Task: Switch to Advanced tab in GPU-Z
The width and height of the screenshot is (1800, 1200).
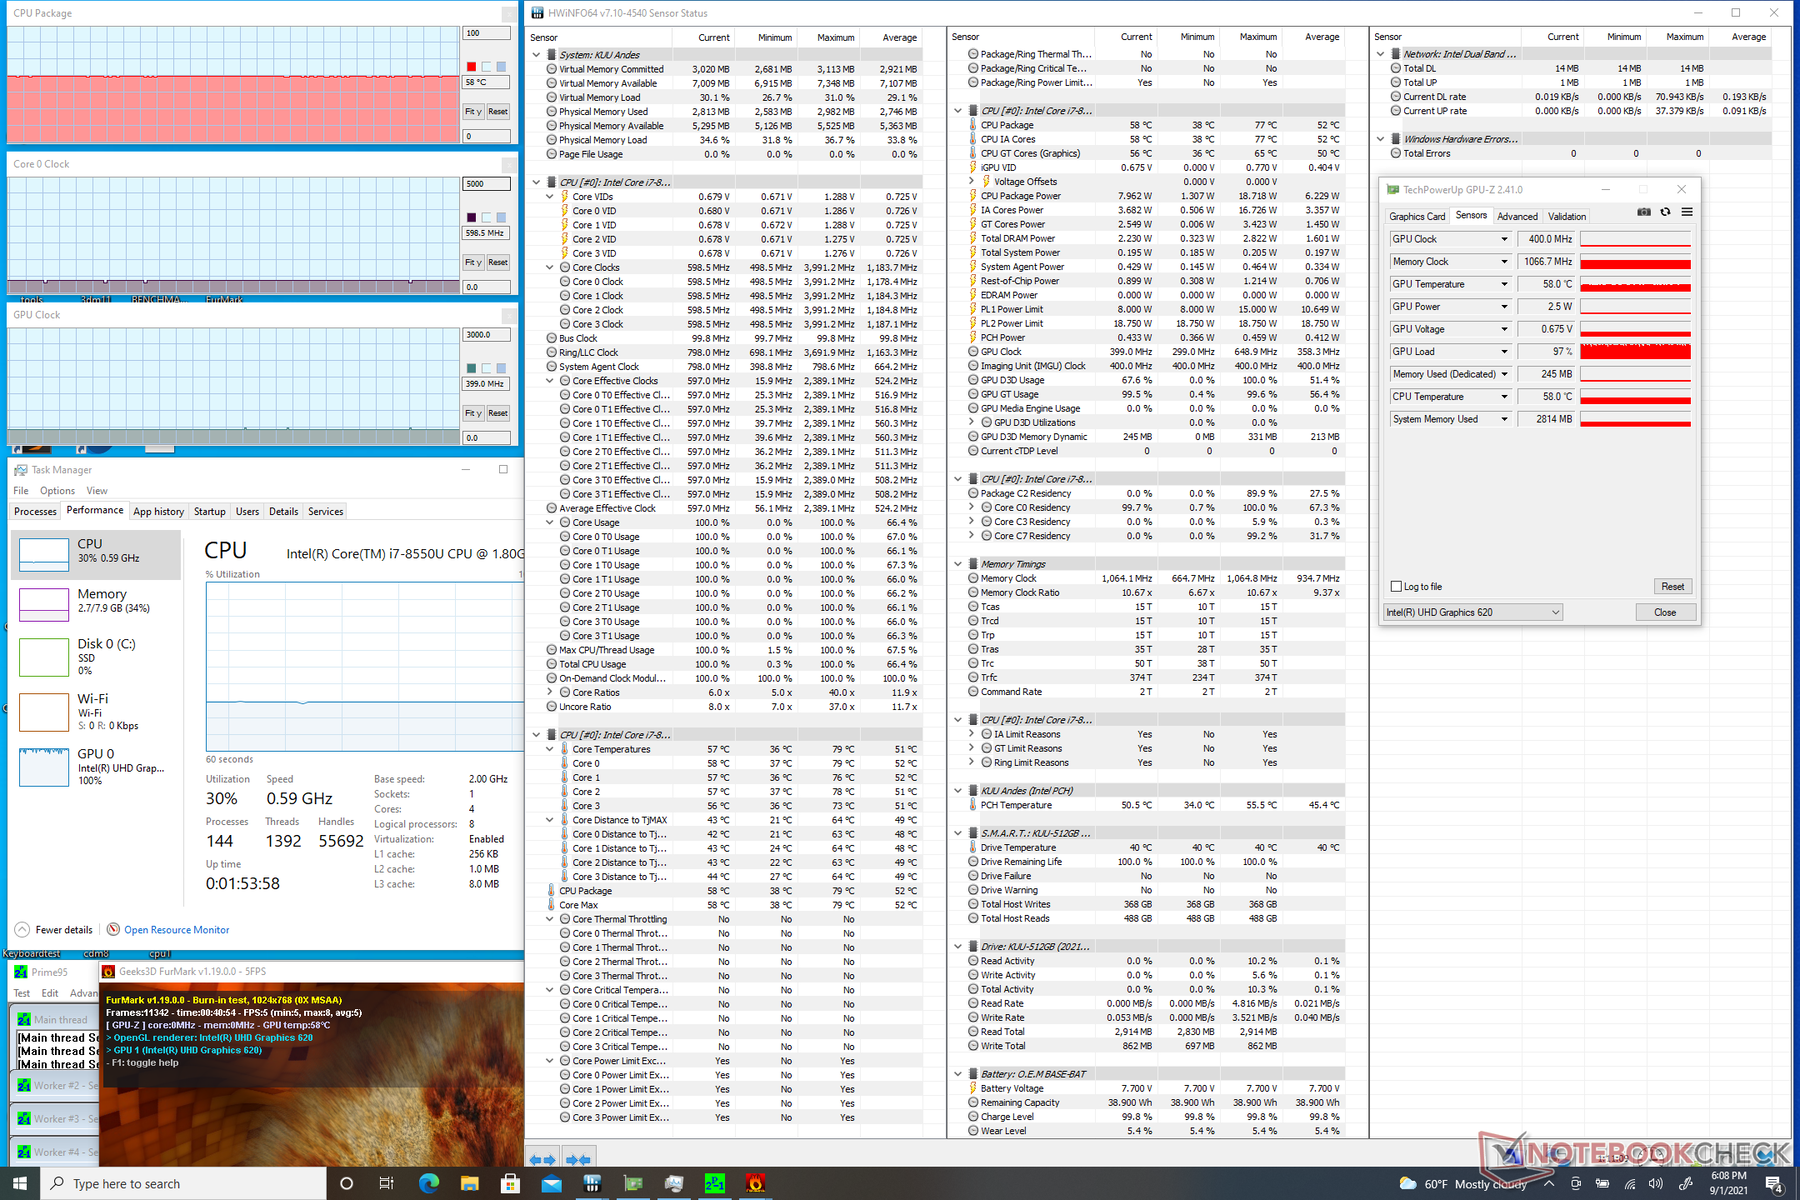Action: tap(1517, 216)
